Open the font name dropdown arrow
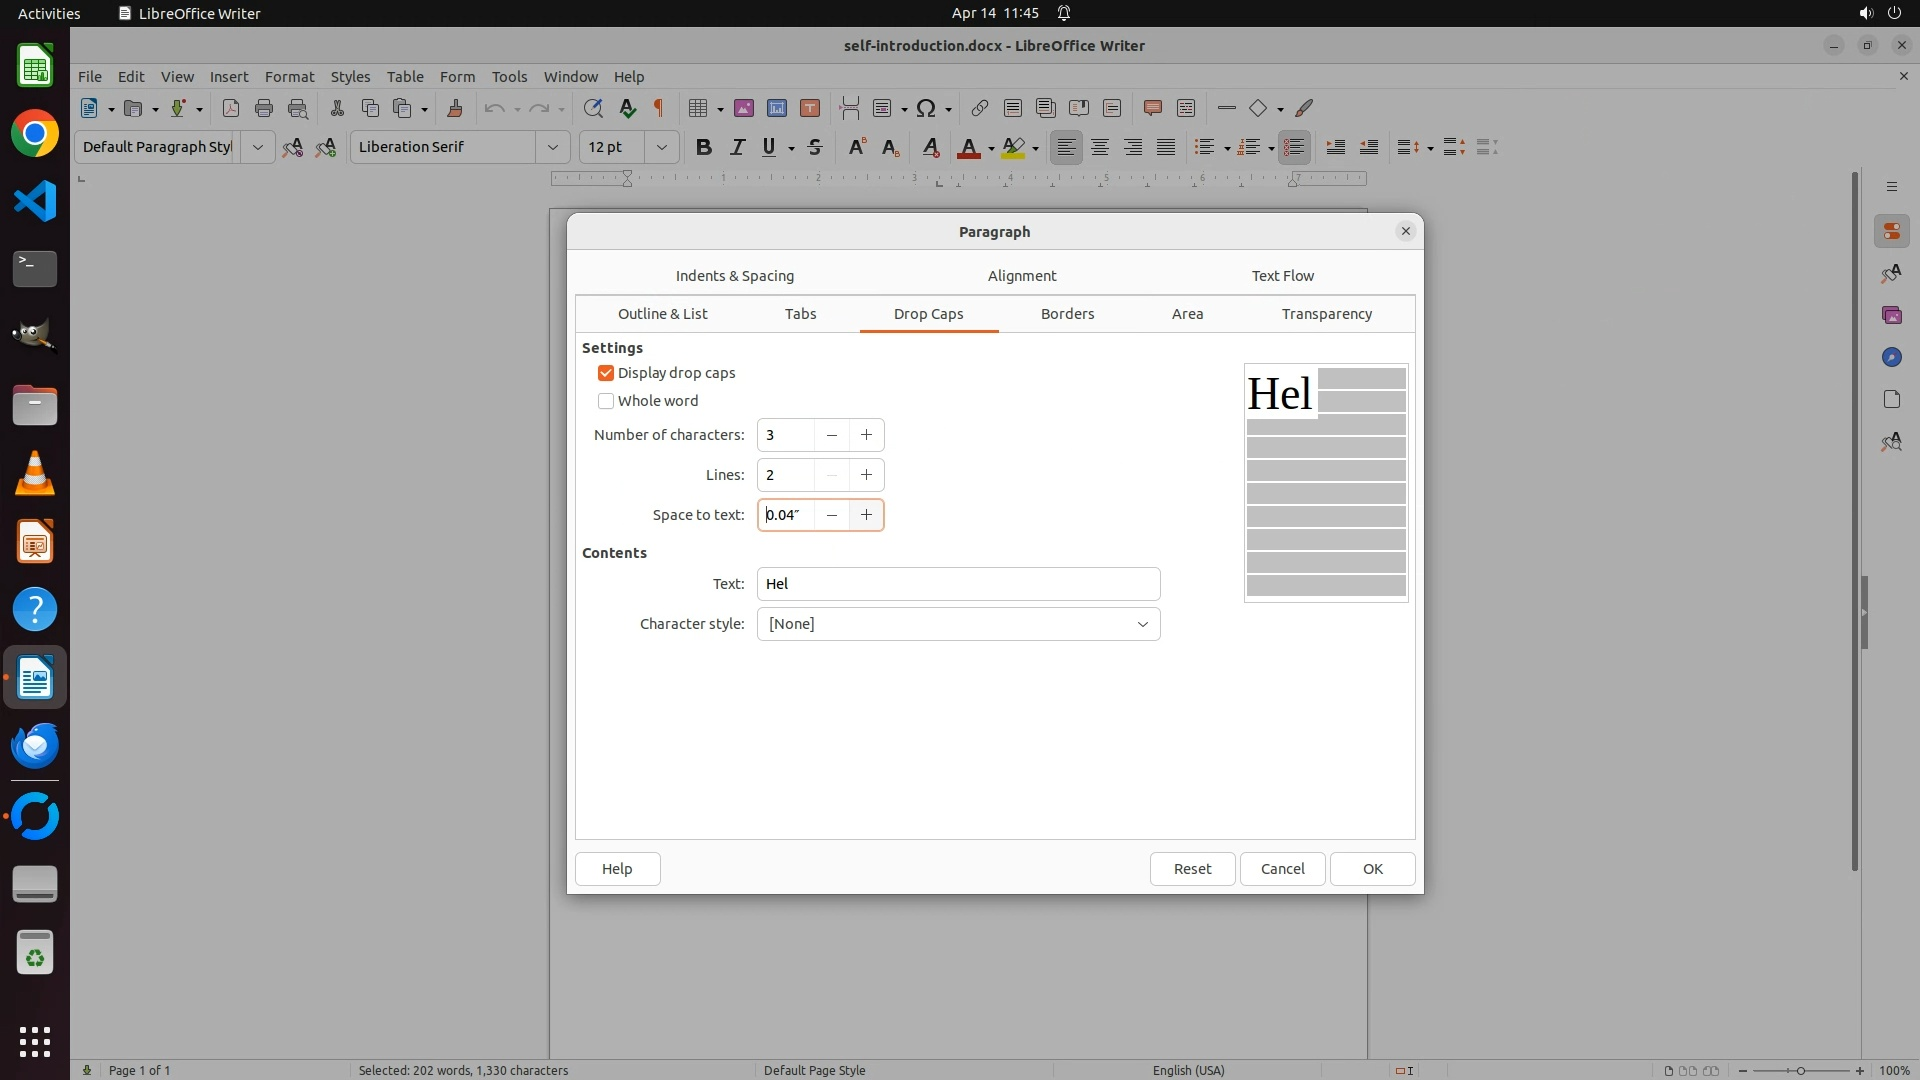This screenshot has width=1920, height=1080. [x=552, y=147]
